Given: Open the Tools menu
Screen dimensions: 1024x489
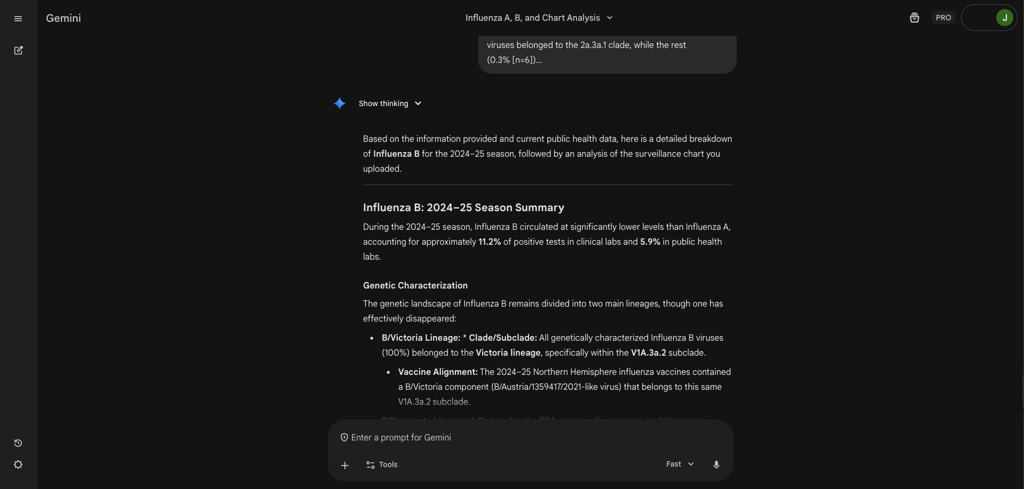Looking at the screenshot, I should click(381, 465).
